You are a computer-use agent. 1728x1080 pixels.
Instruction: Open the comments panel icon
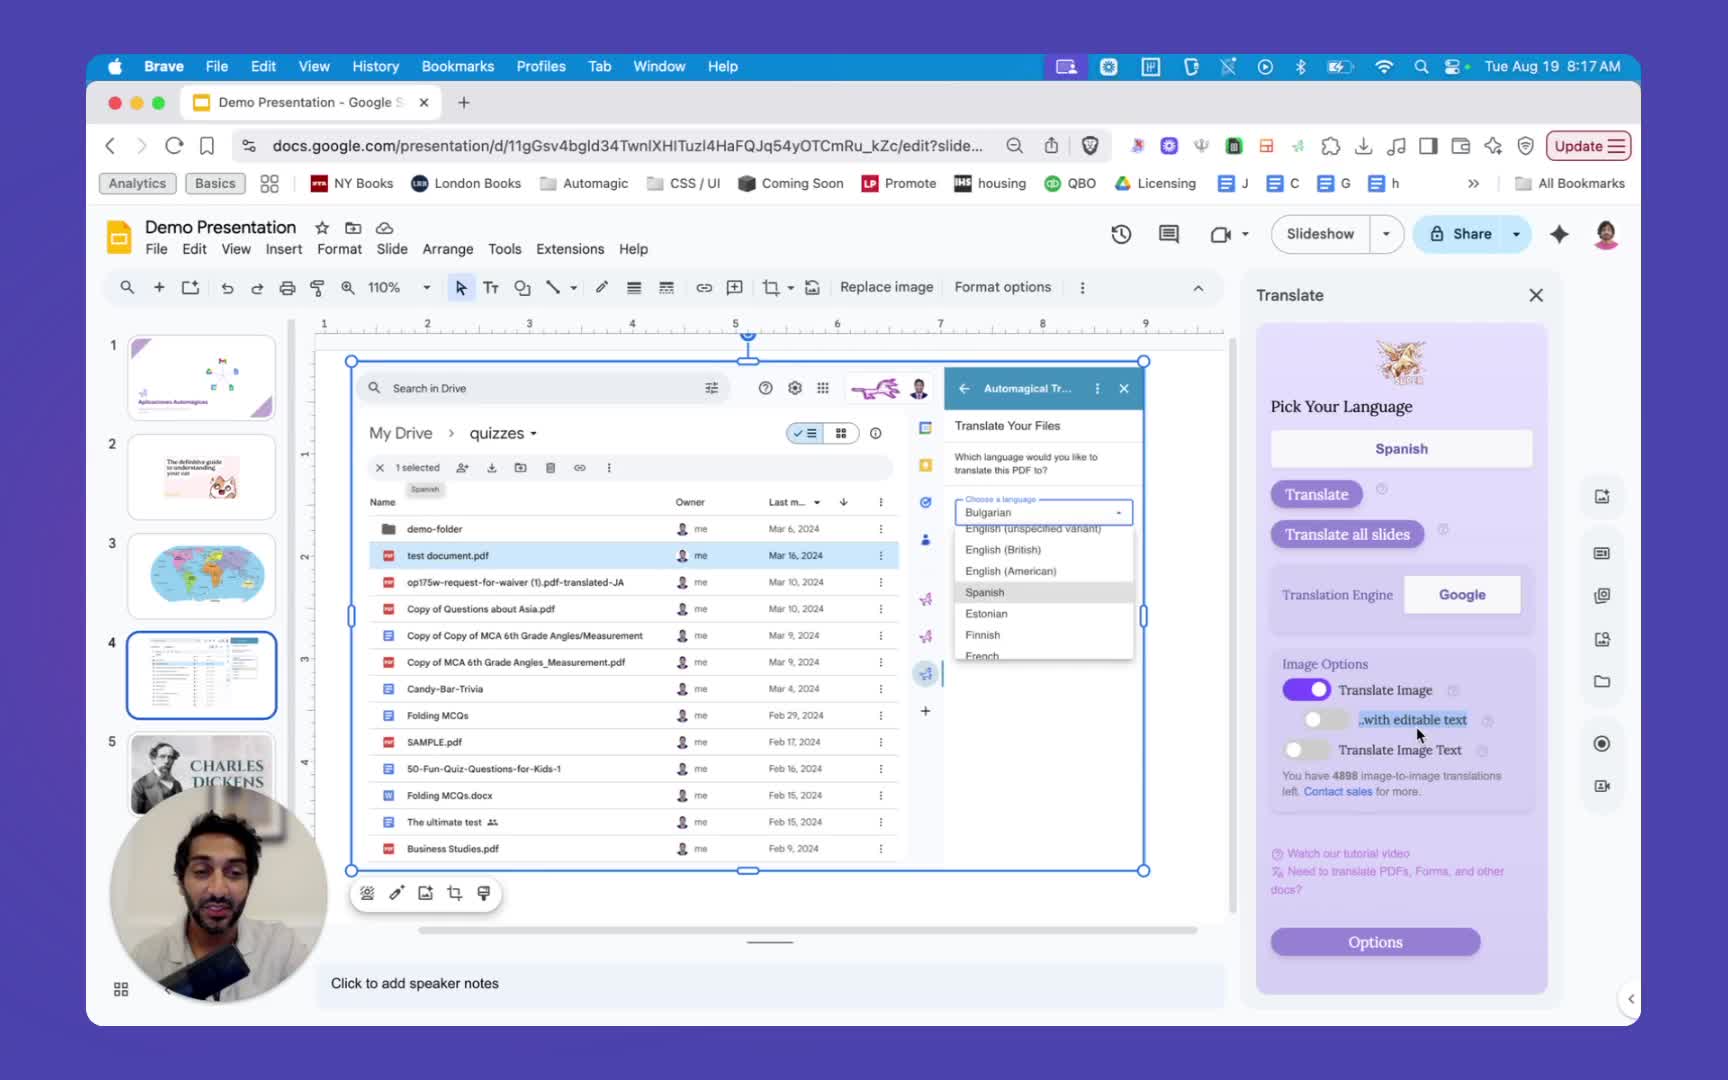point(1168,234)
